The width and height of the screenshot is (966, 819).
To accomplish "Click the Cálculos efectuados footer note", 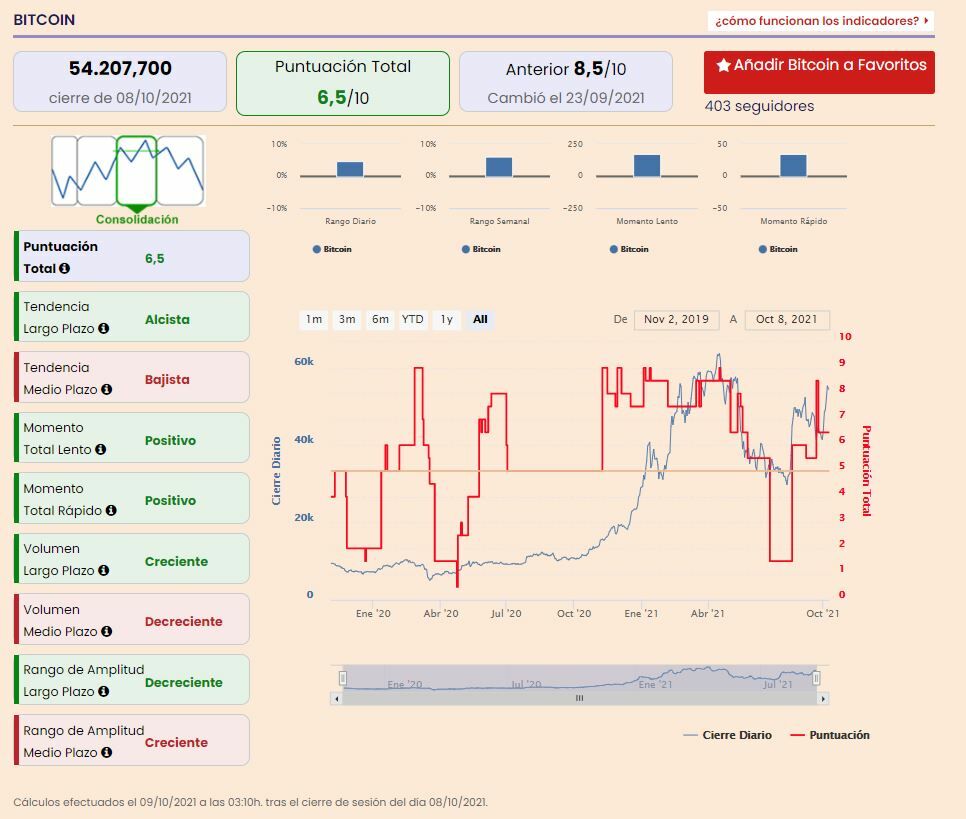I will click(250, 802).
